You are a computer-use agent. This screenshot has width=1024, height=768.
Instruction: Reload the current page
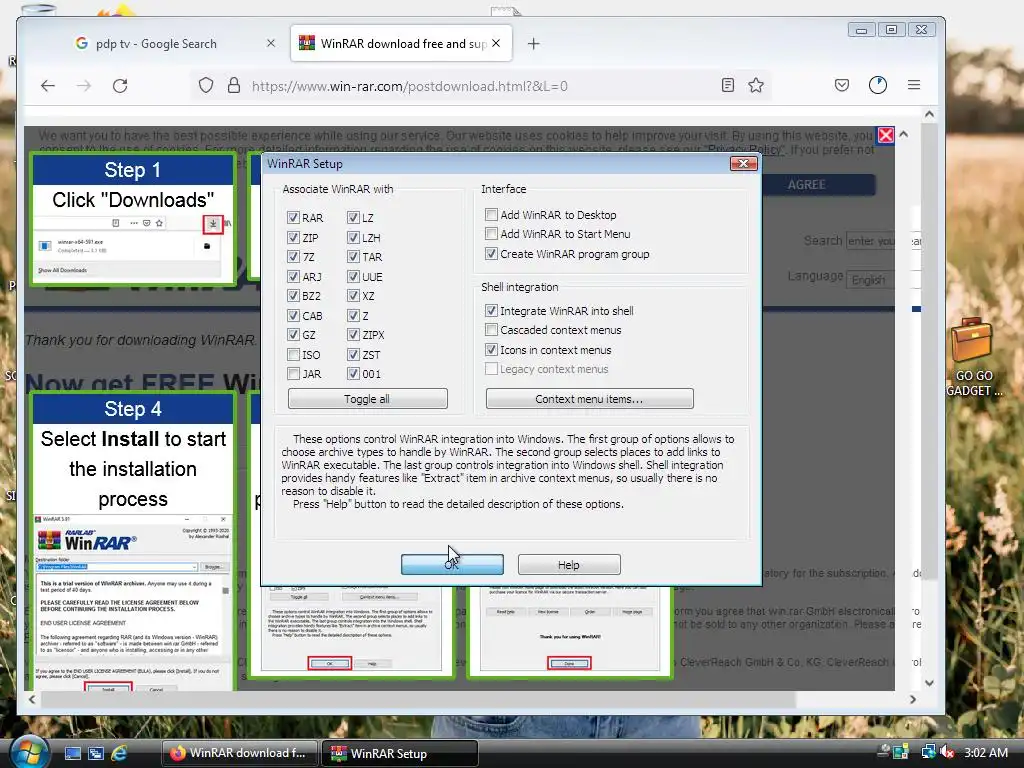coord(120,86)
